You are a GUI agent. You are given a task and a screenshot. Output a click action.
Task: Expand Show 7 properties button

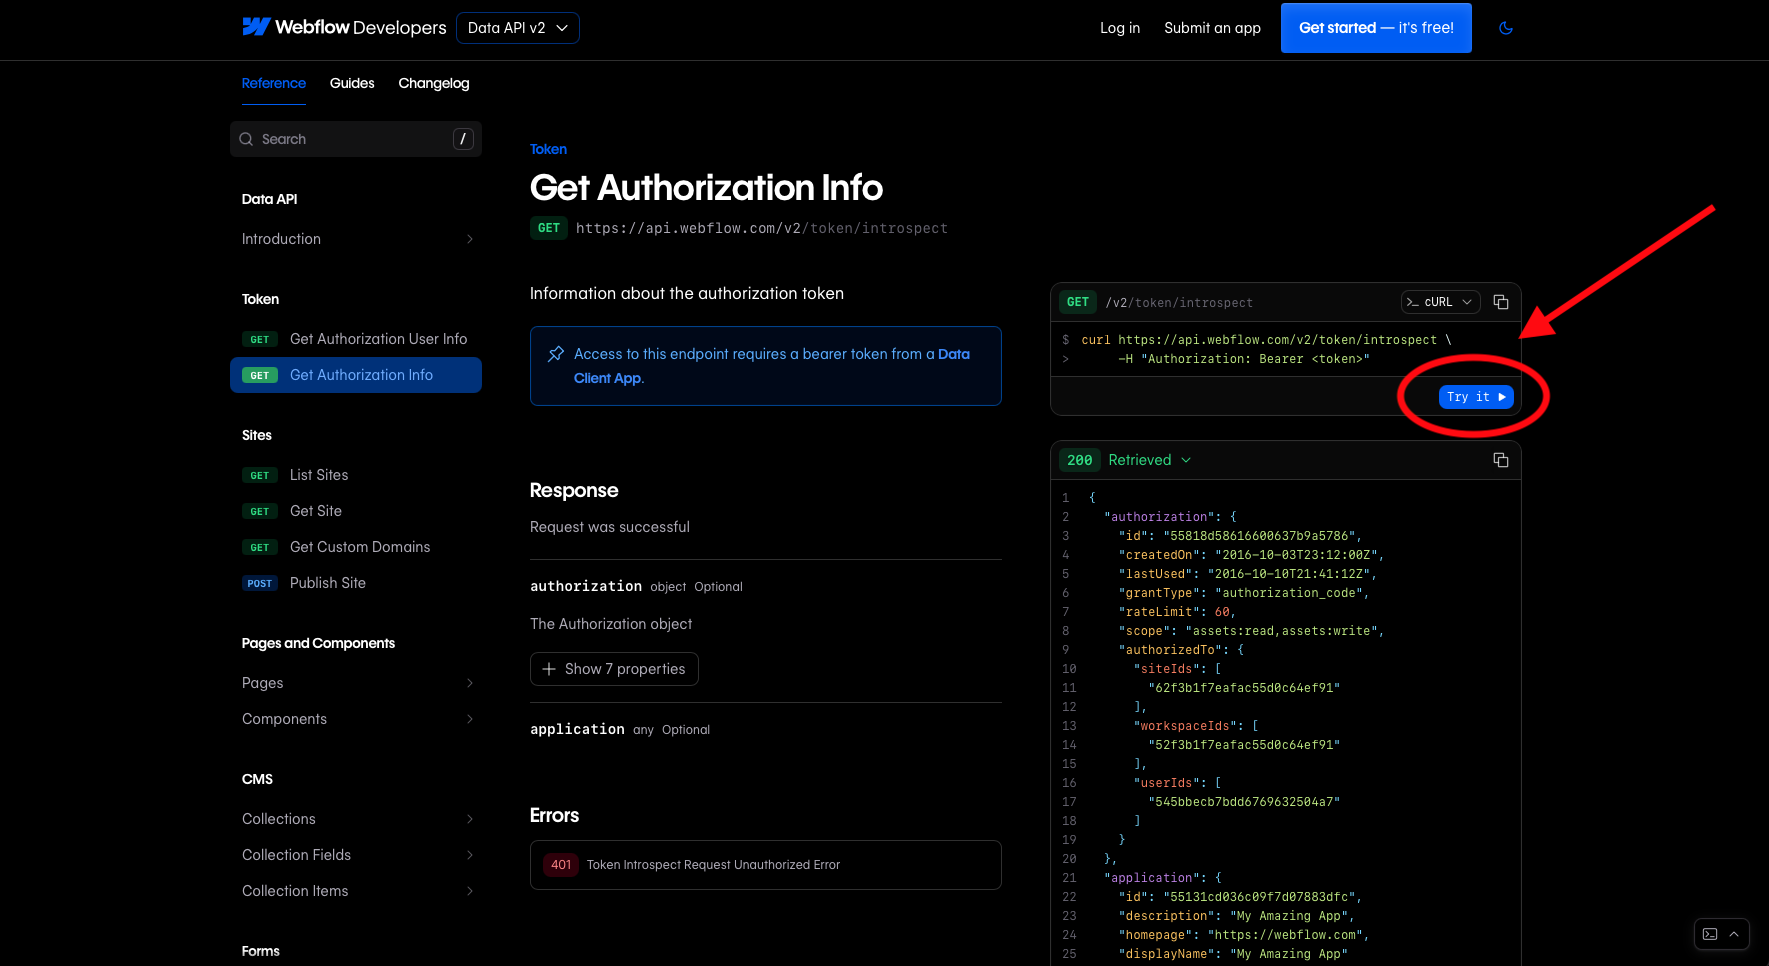[x=614, y=669]
